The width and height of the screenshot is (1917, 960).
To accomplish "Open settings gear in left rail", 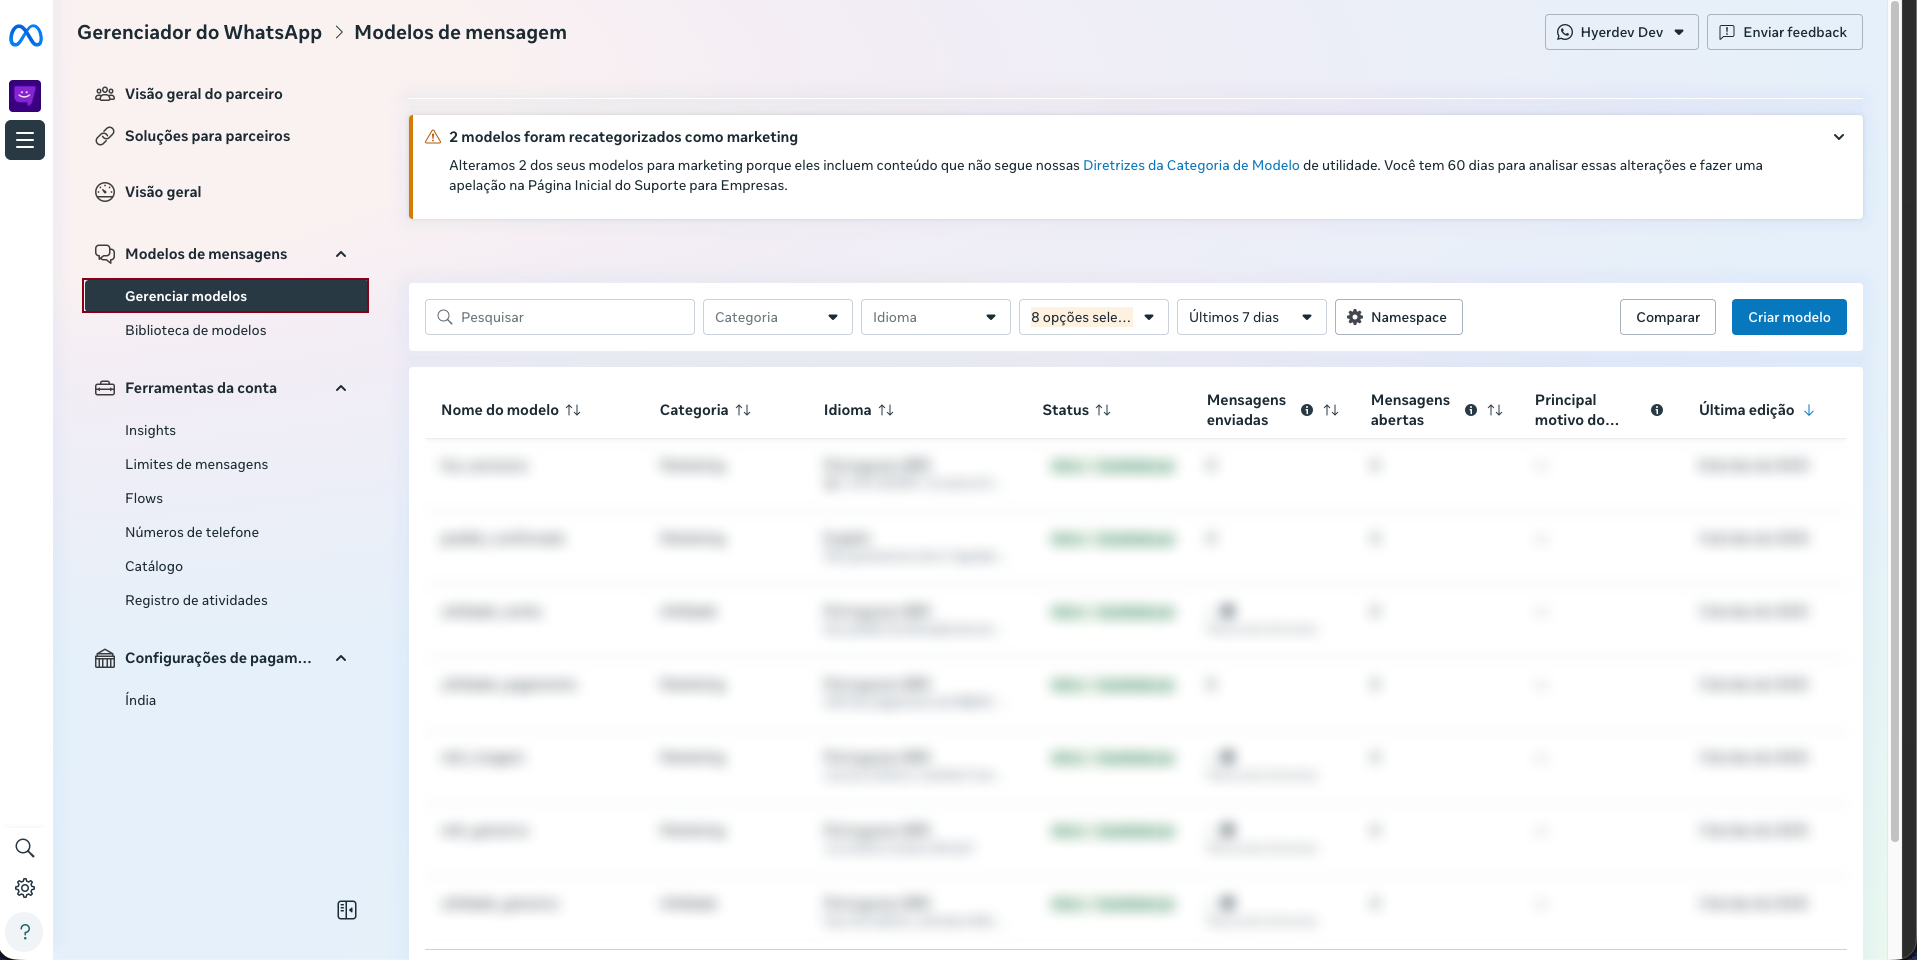I will (x=25, y=888).
